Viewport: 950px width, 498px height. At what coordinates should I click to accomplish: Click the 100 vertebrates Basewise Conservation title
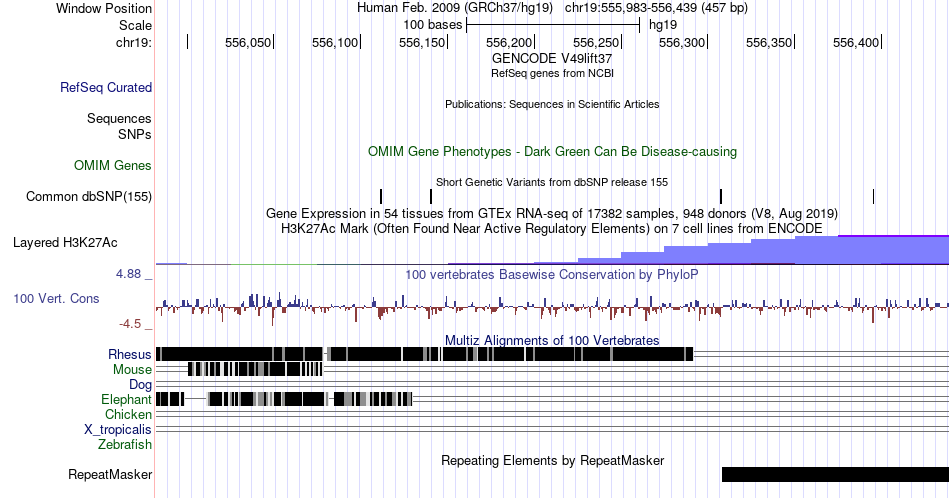pyautogui.click(x=552, y=274)
